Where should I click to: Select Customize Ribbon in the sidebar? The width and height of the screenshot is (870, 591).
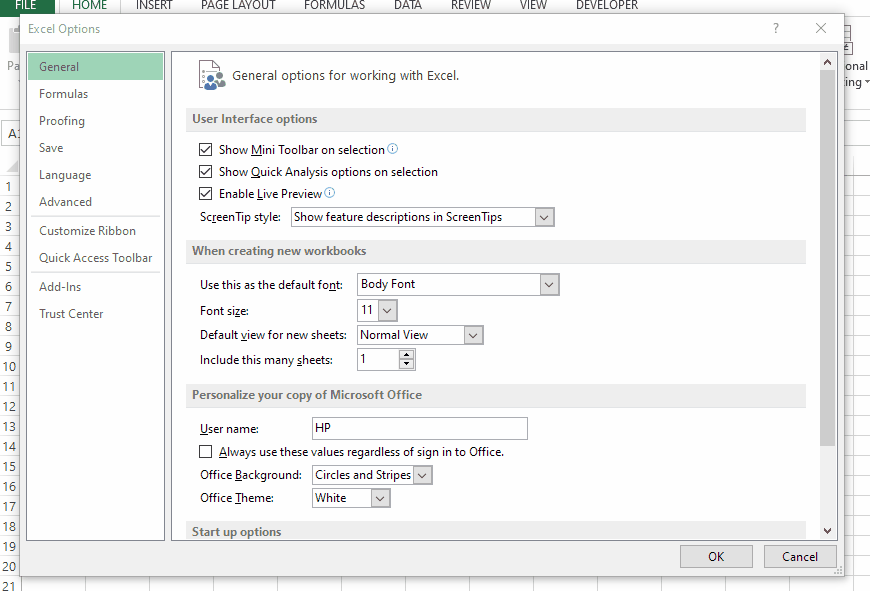[95, 231]
